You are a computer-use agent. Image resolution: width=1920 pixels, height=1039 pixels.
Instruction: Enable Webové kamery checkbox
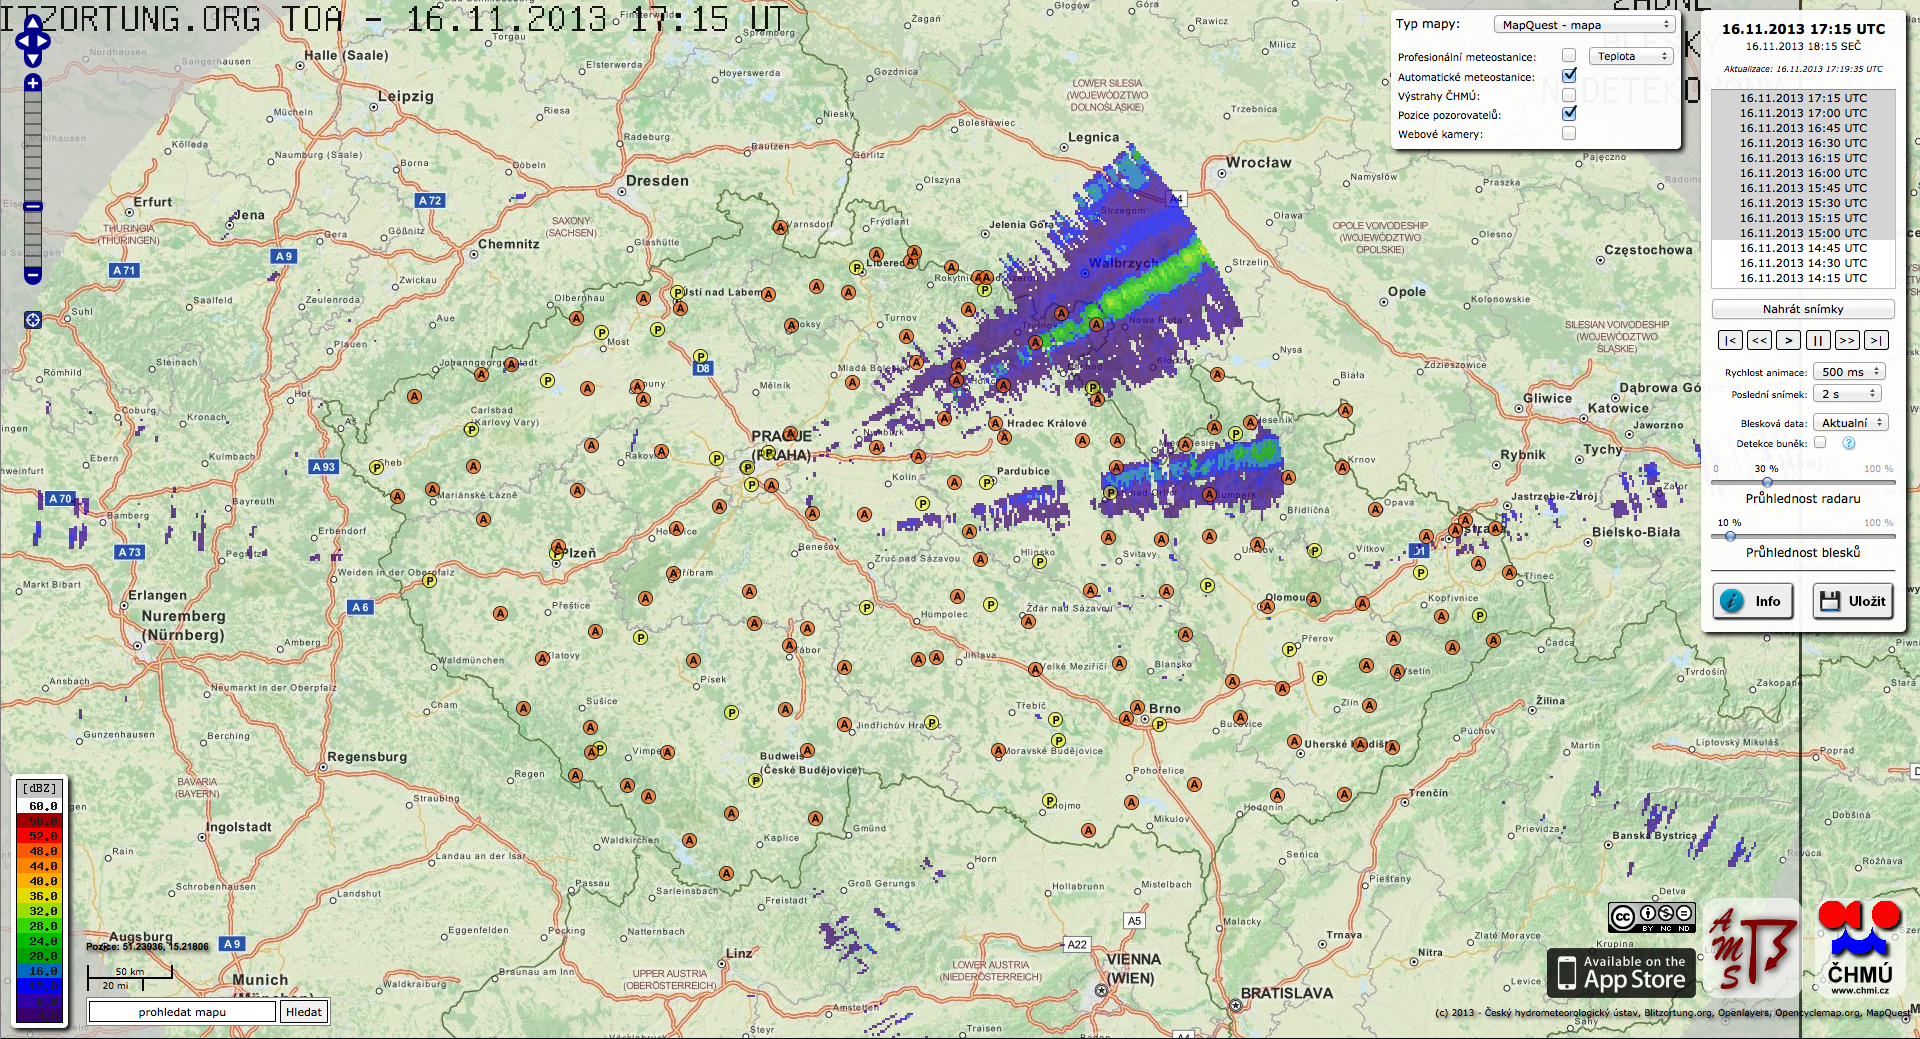click(1569, 133)
